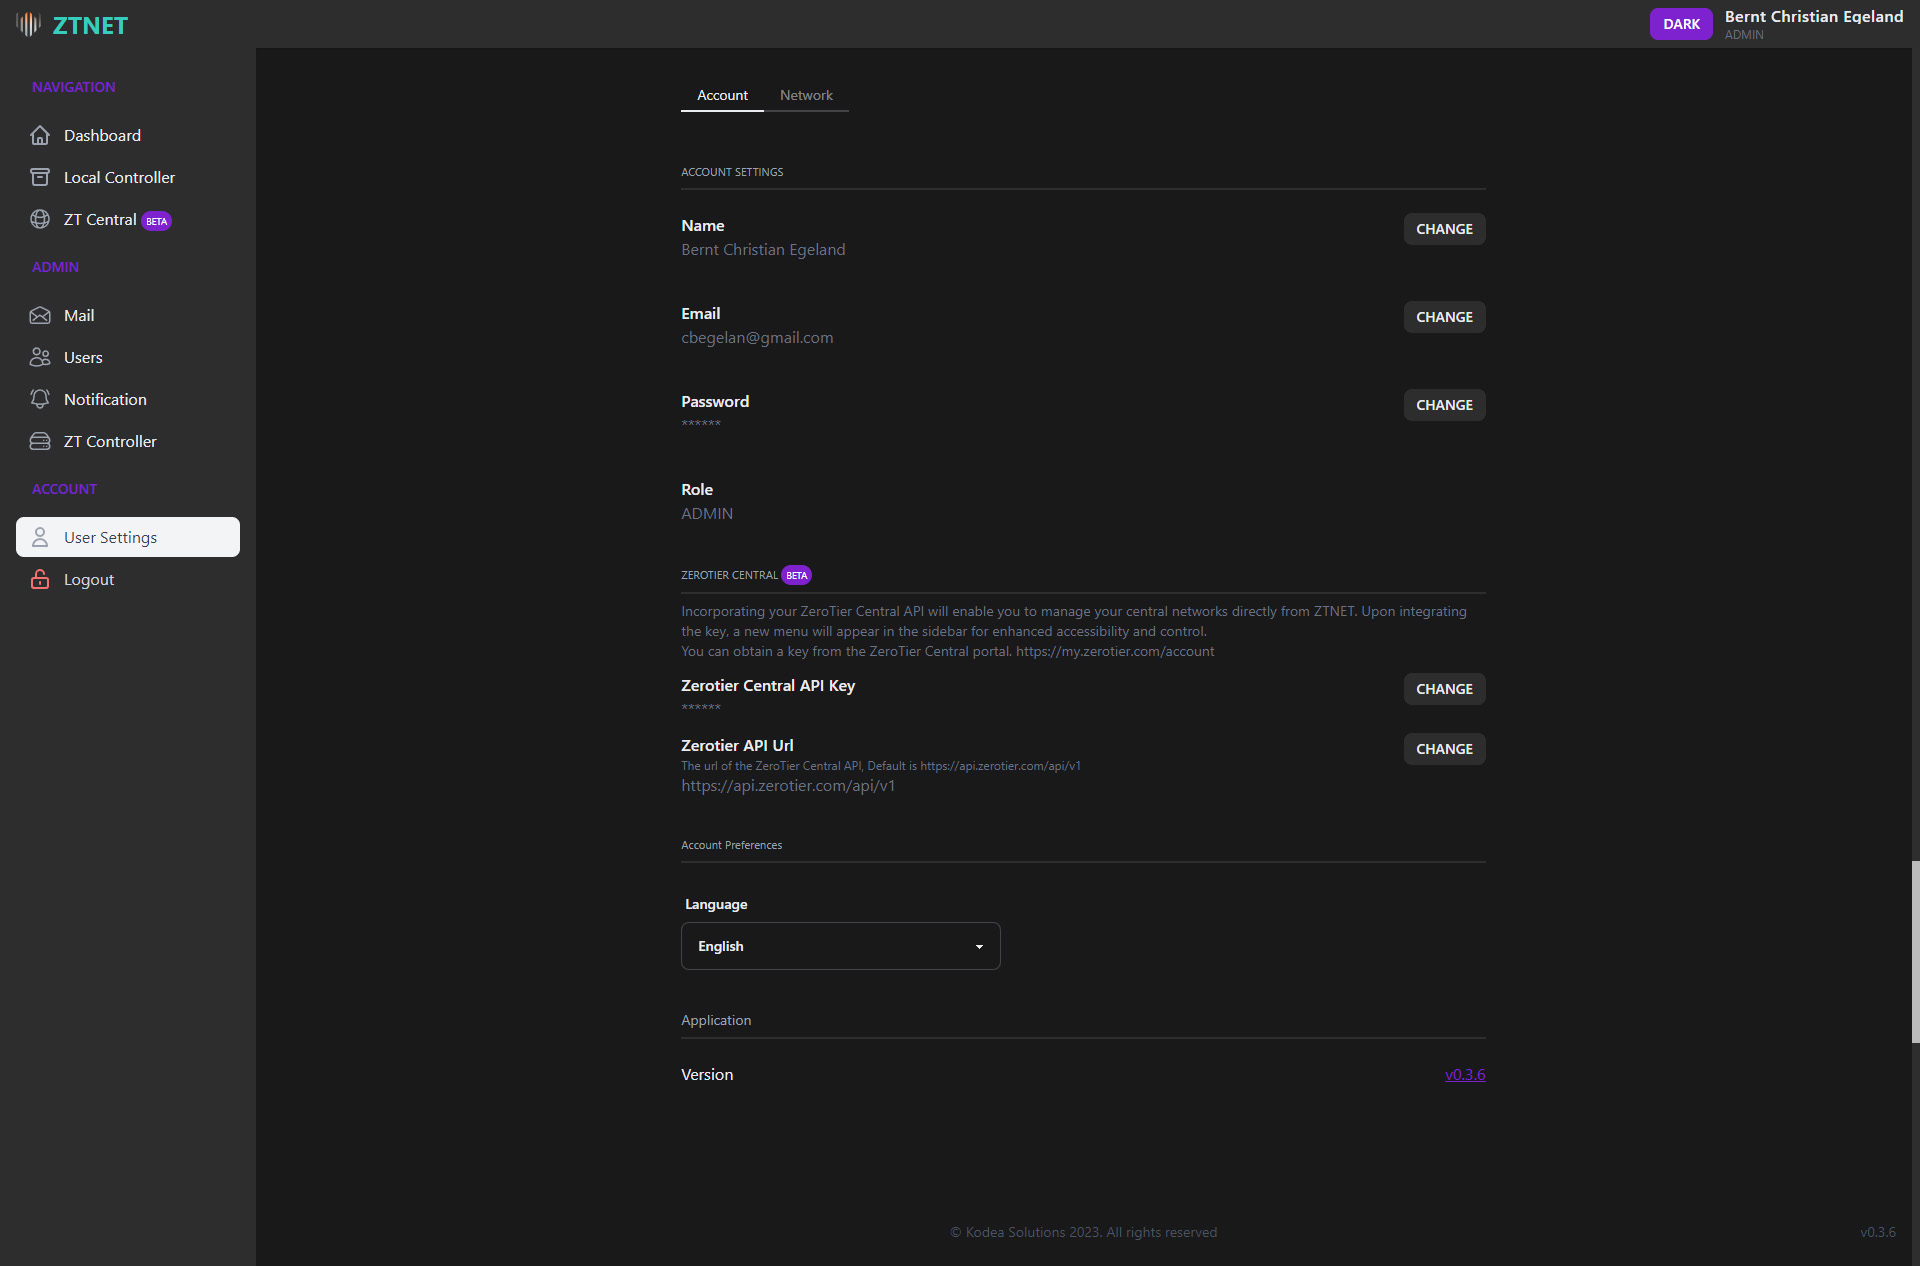Click the Language dropdown arrow

979,947
